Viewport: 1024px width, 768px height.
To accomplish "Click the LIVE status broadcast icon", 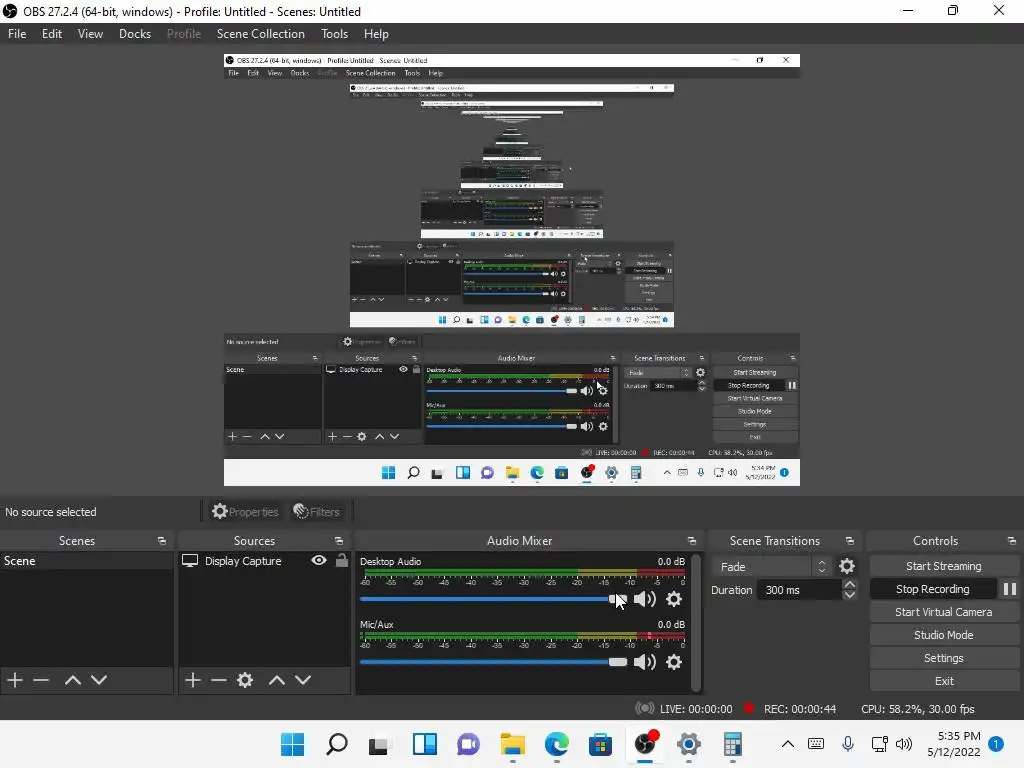I will pyautogui.click(x=645, y=709).
